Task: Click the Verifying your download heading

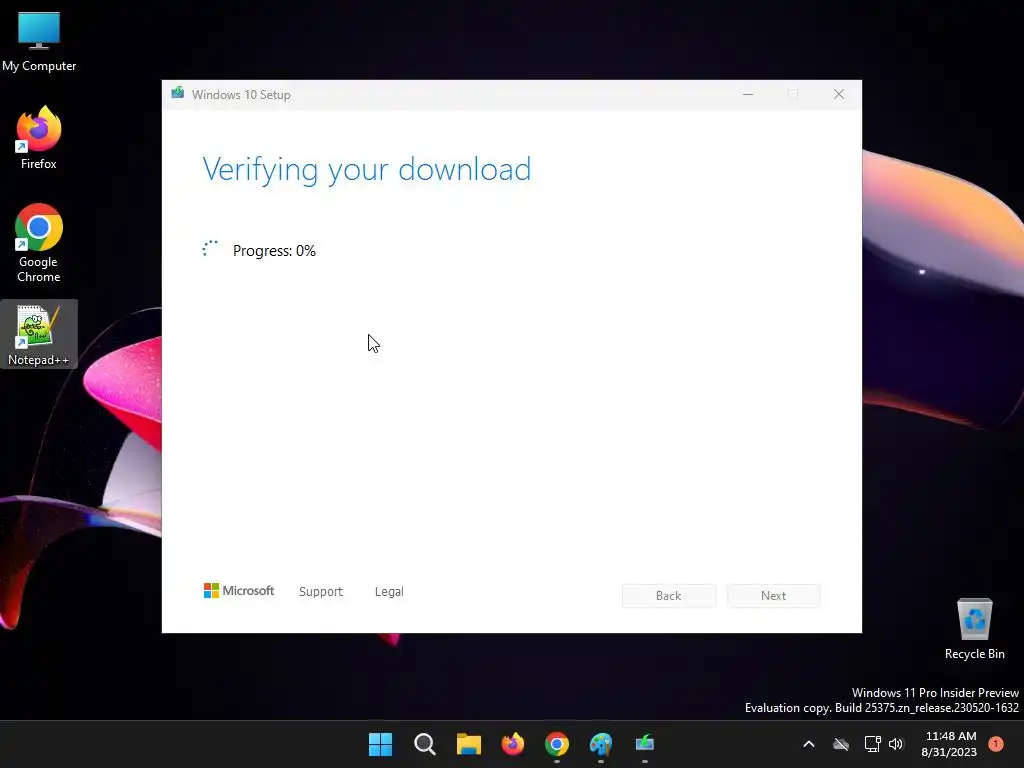Action: click(366, 170)
